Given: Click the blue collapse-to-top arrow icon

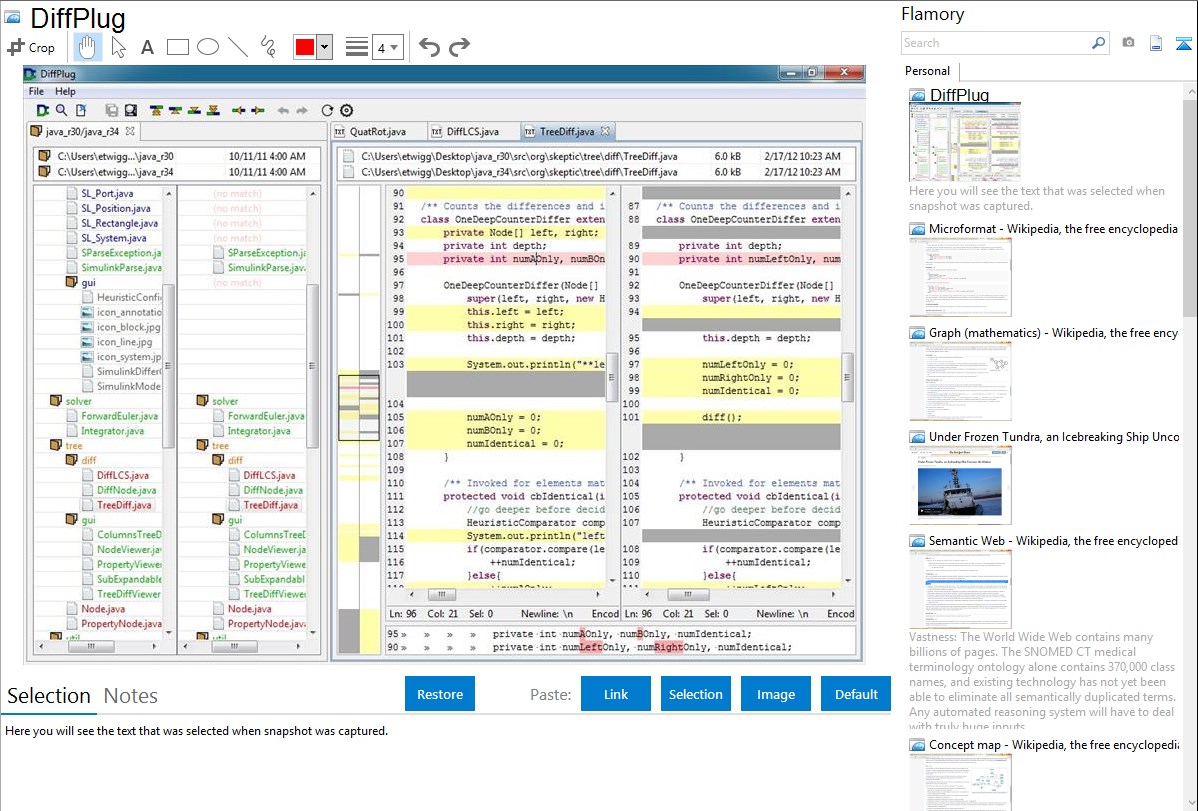Looking at the screenshot, I should coord(1183,44).
